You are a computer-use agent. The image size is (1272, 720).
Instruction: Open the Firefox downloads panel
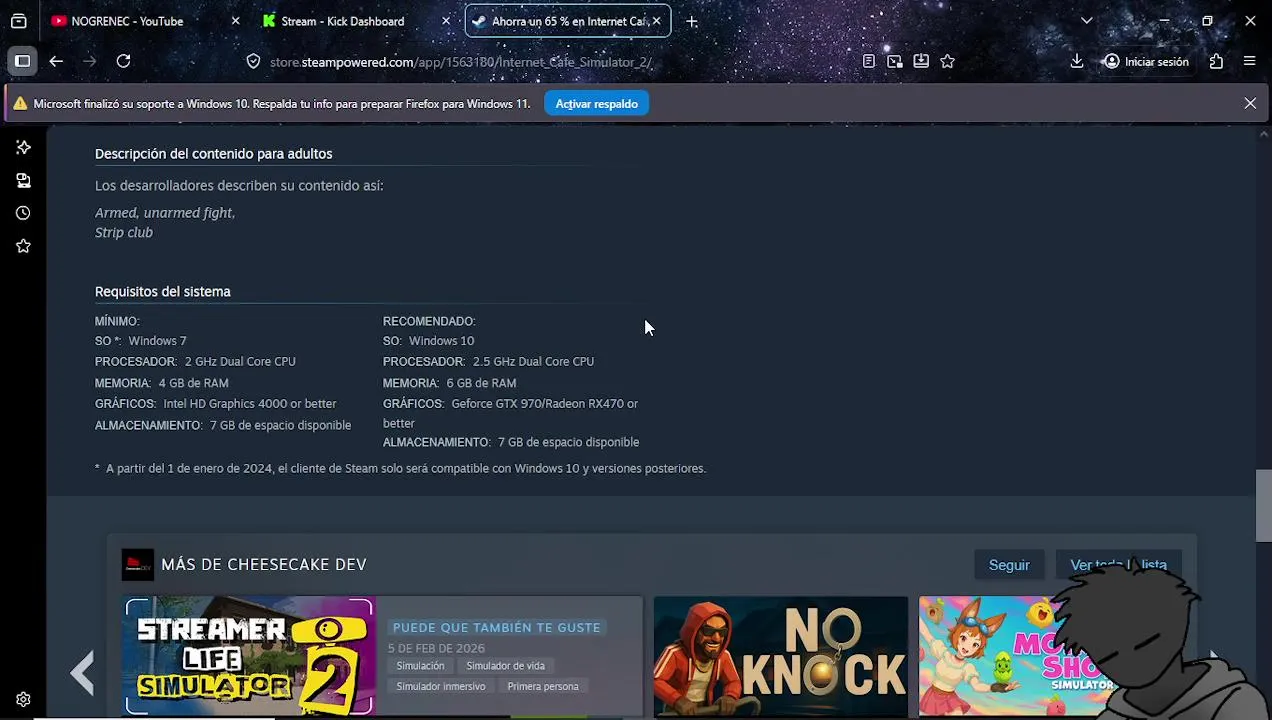click(1077, 61)
